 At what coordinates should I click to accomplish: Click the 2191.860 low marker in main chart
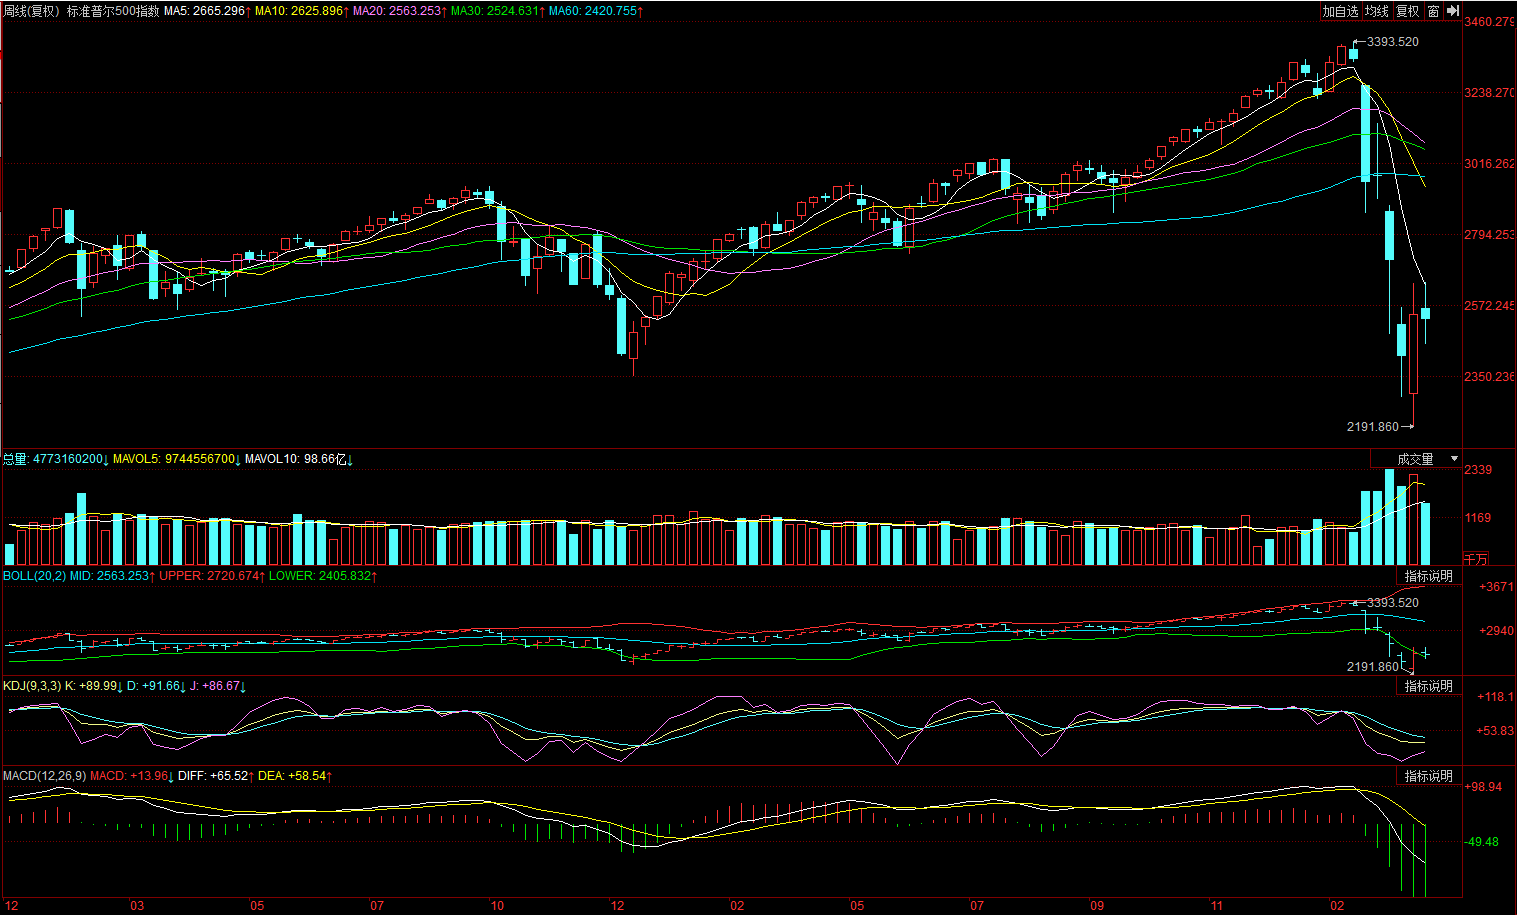(1373, 427)
